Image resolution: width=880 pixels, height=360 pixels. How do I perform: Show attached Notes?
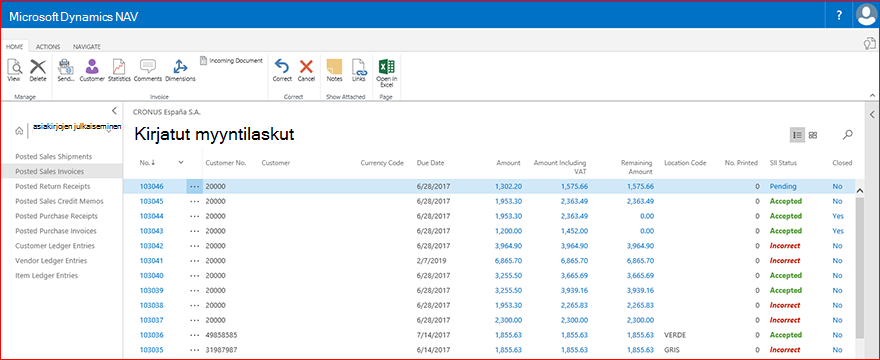click(x=334, y=71)
